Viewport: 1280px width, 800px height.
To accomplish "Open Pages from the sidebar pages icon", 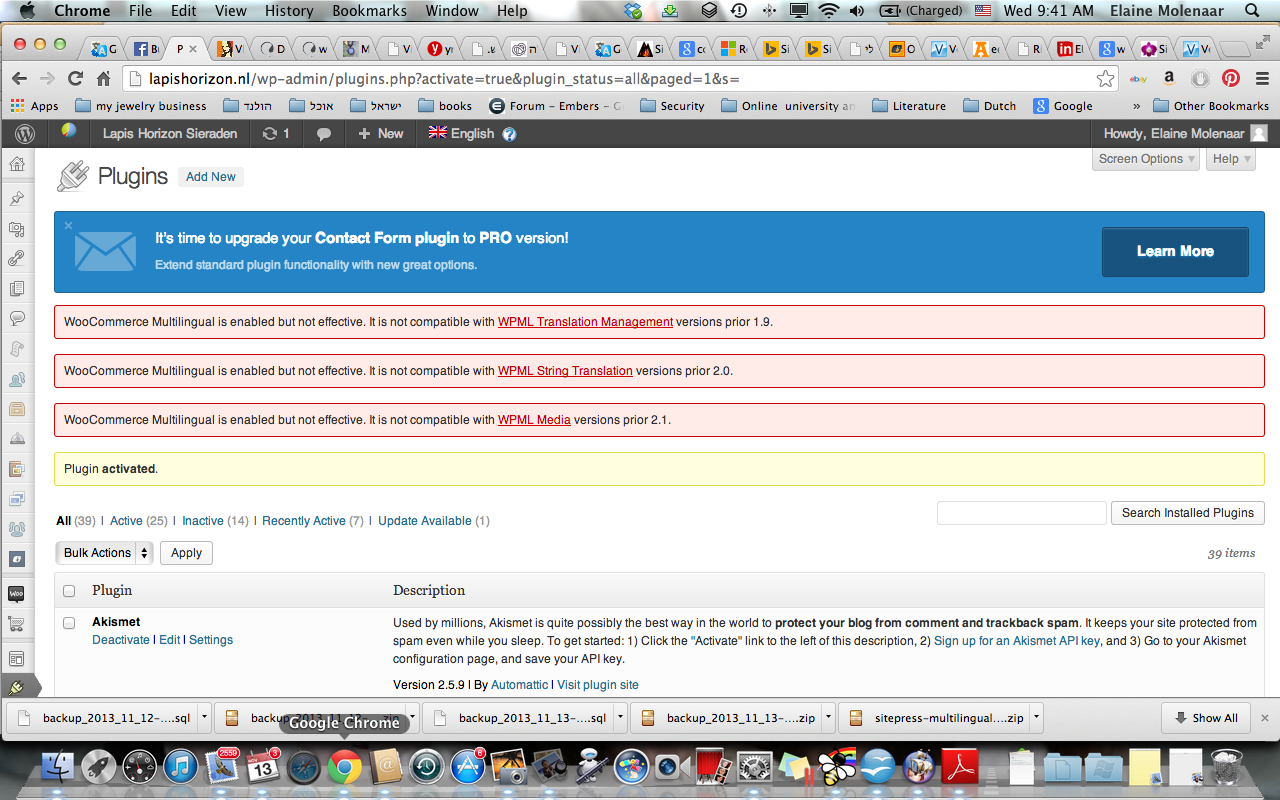I will click(17, 288).
